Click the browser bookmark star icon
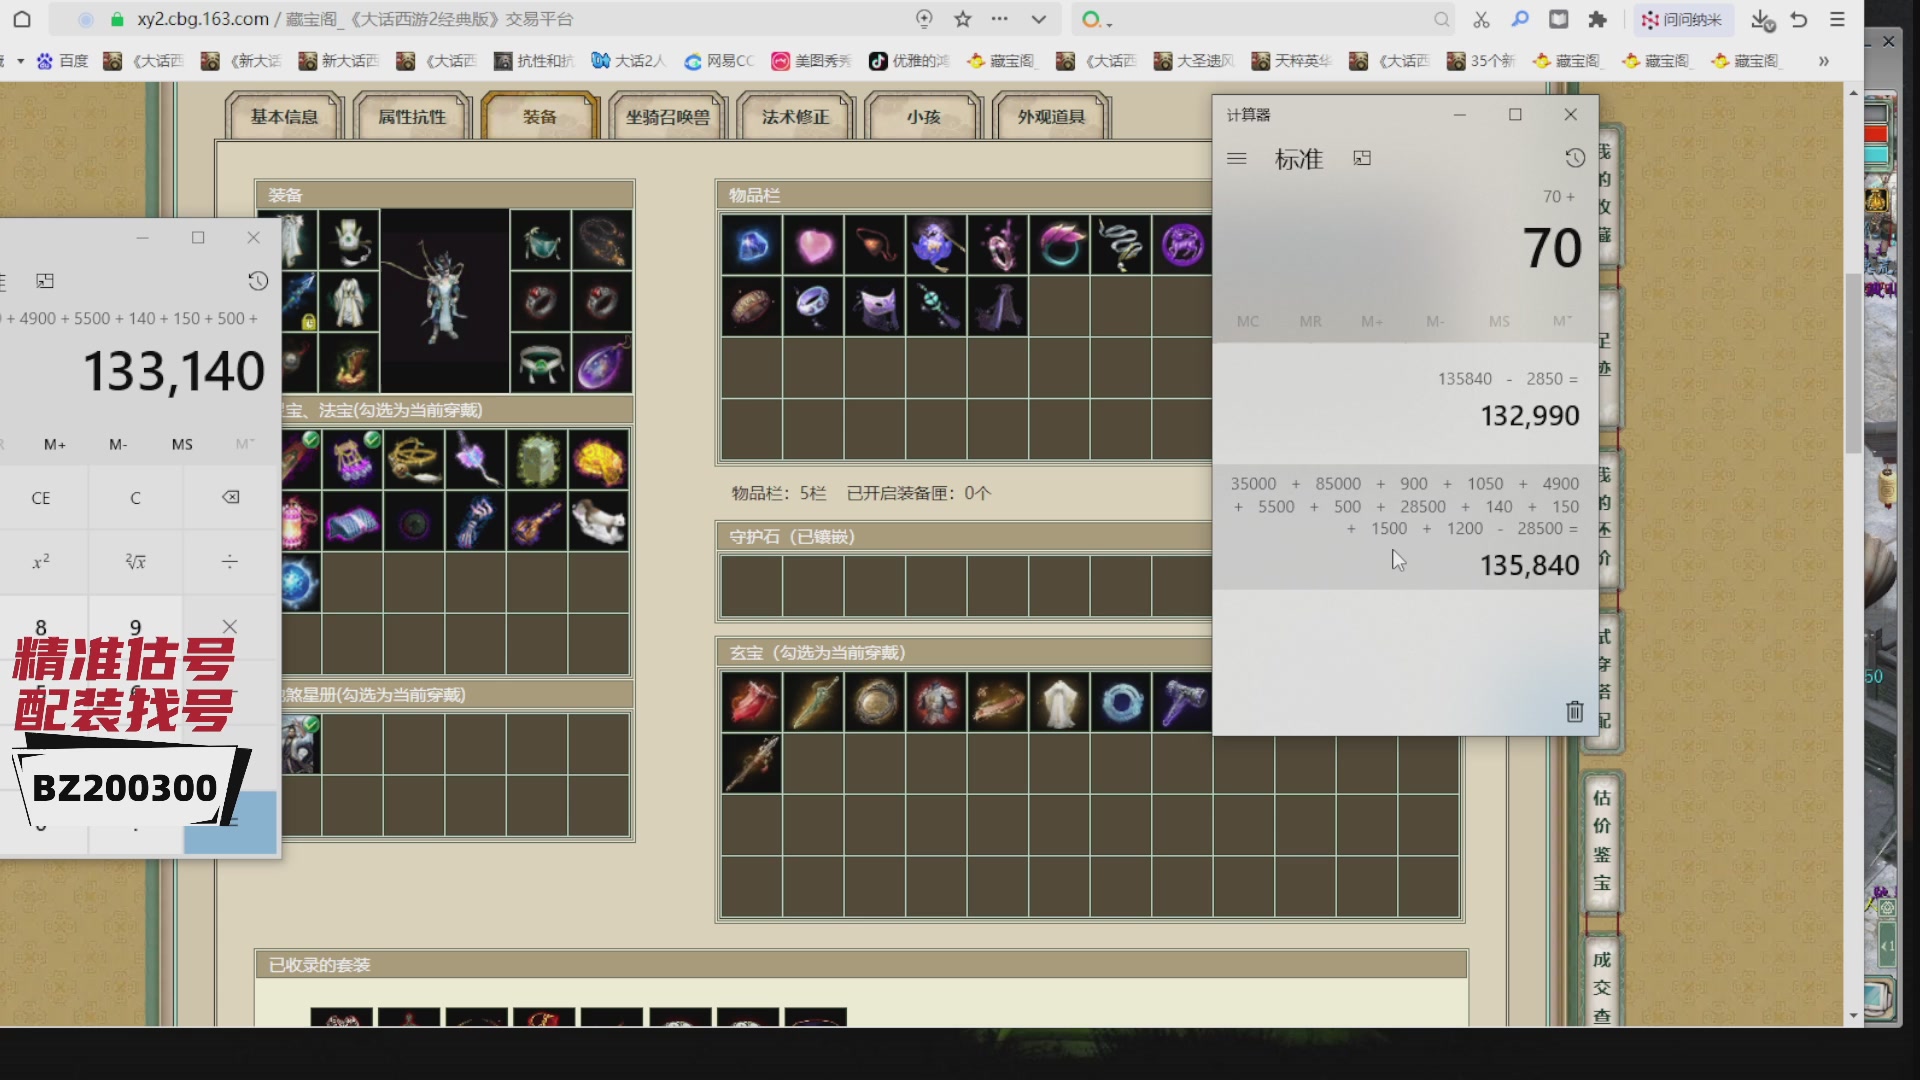The height and width of the screenshot is (1080, 1920). point(963,19)
